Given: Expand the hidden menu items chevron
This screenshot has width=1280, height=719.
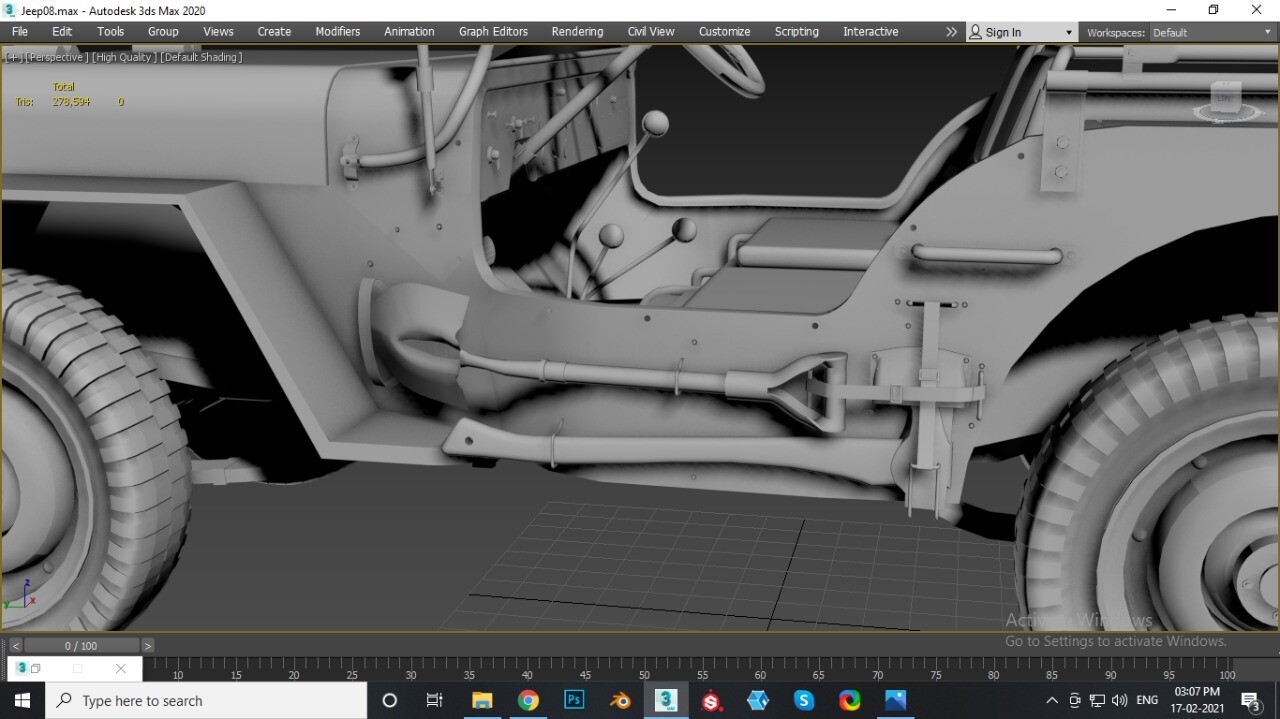Looking at the screenshot, I should click(x=951, y=32).
